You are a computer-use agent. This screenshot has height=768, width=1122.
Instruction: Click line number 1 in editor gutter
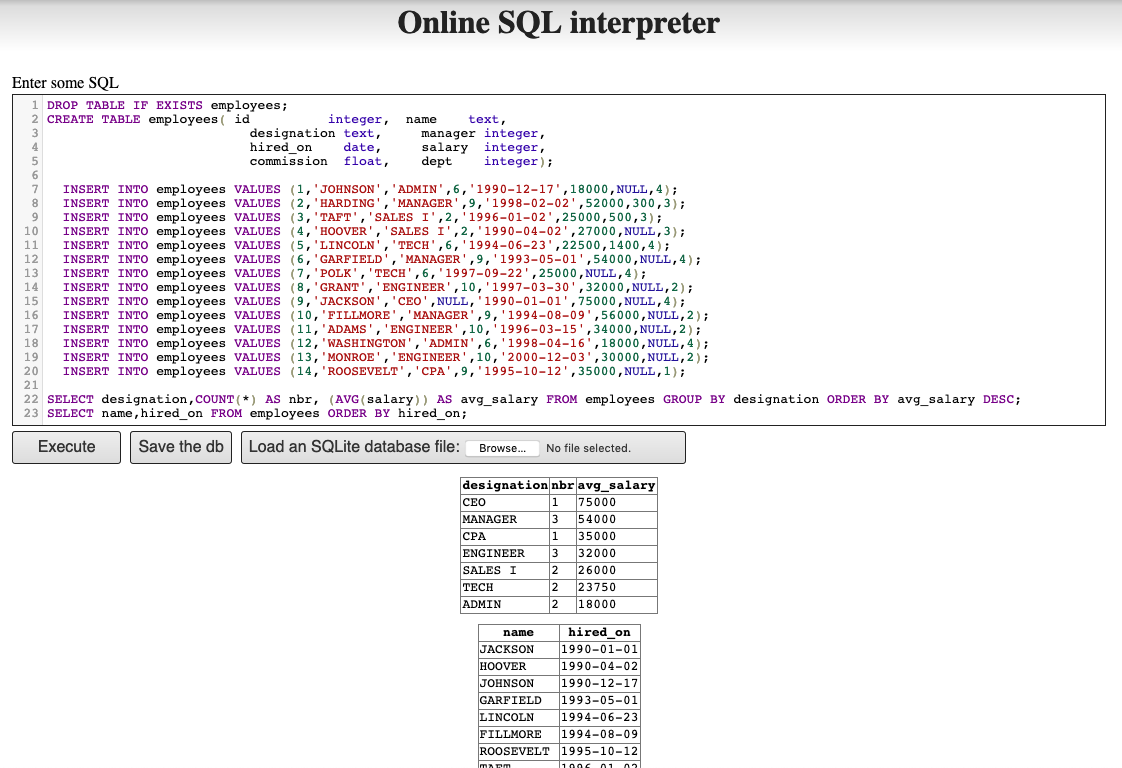click(x=35, y=105)
